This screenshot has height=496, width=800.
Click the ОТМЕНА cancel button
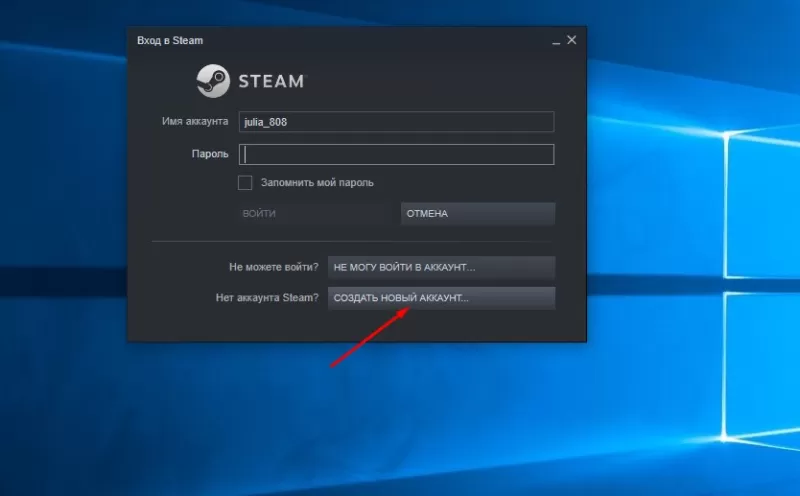pos(478,214)
